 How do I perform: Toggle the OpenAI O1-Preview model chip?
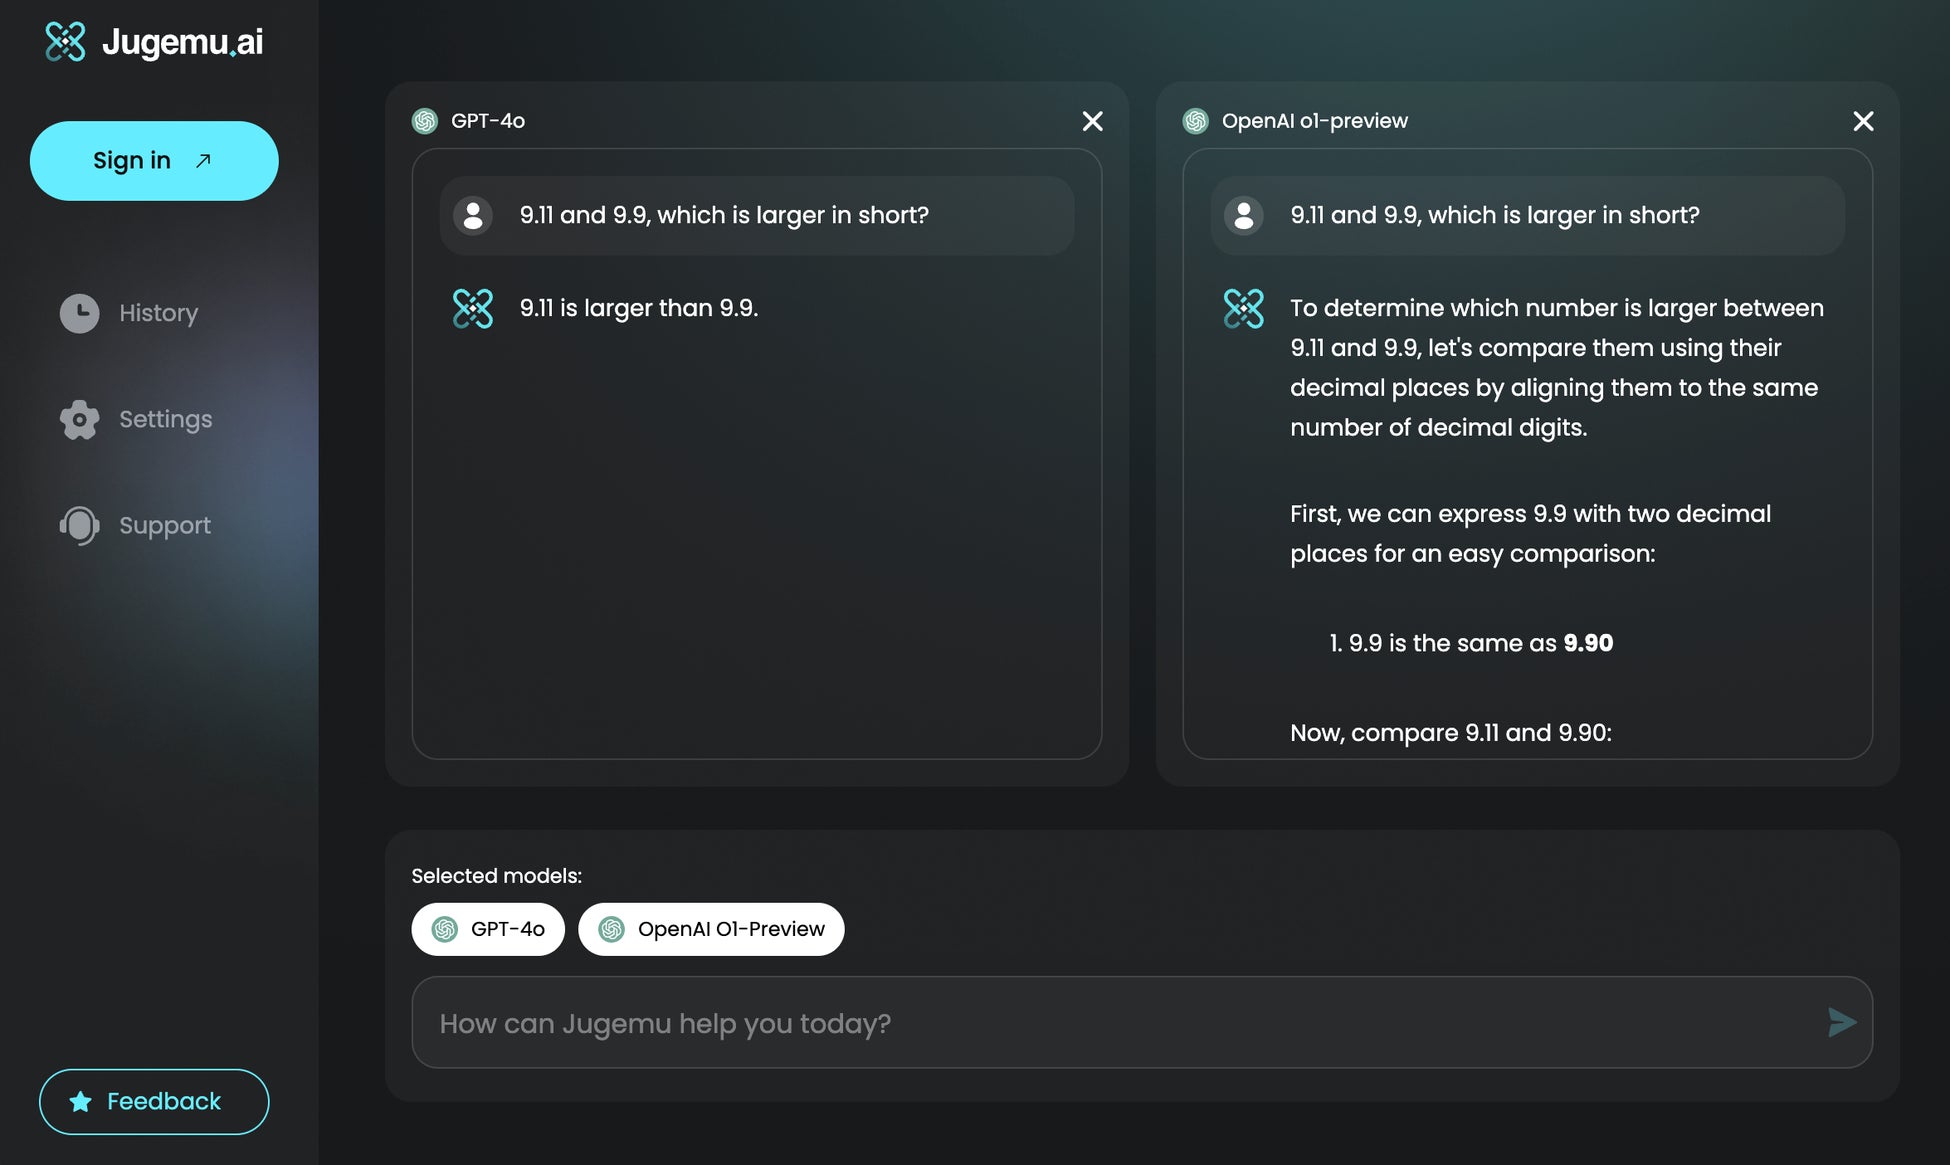click(x=711, y=929)
